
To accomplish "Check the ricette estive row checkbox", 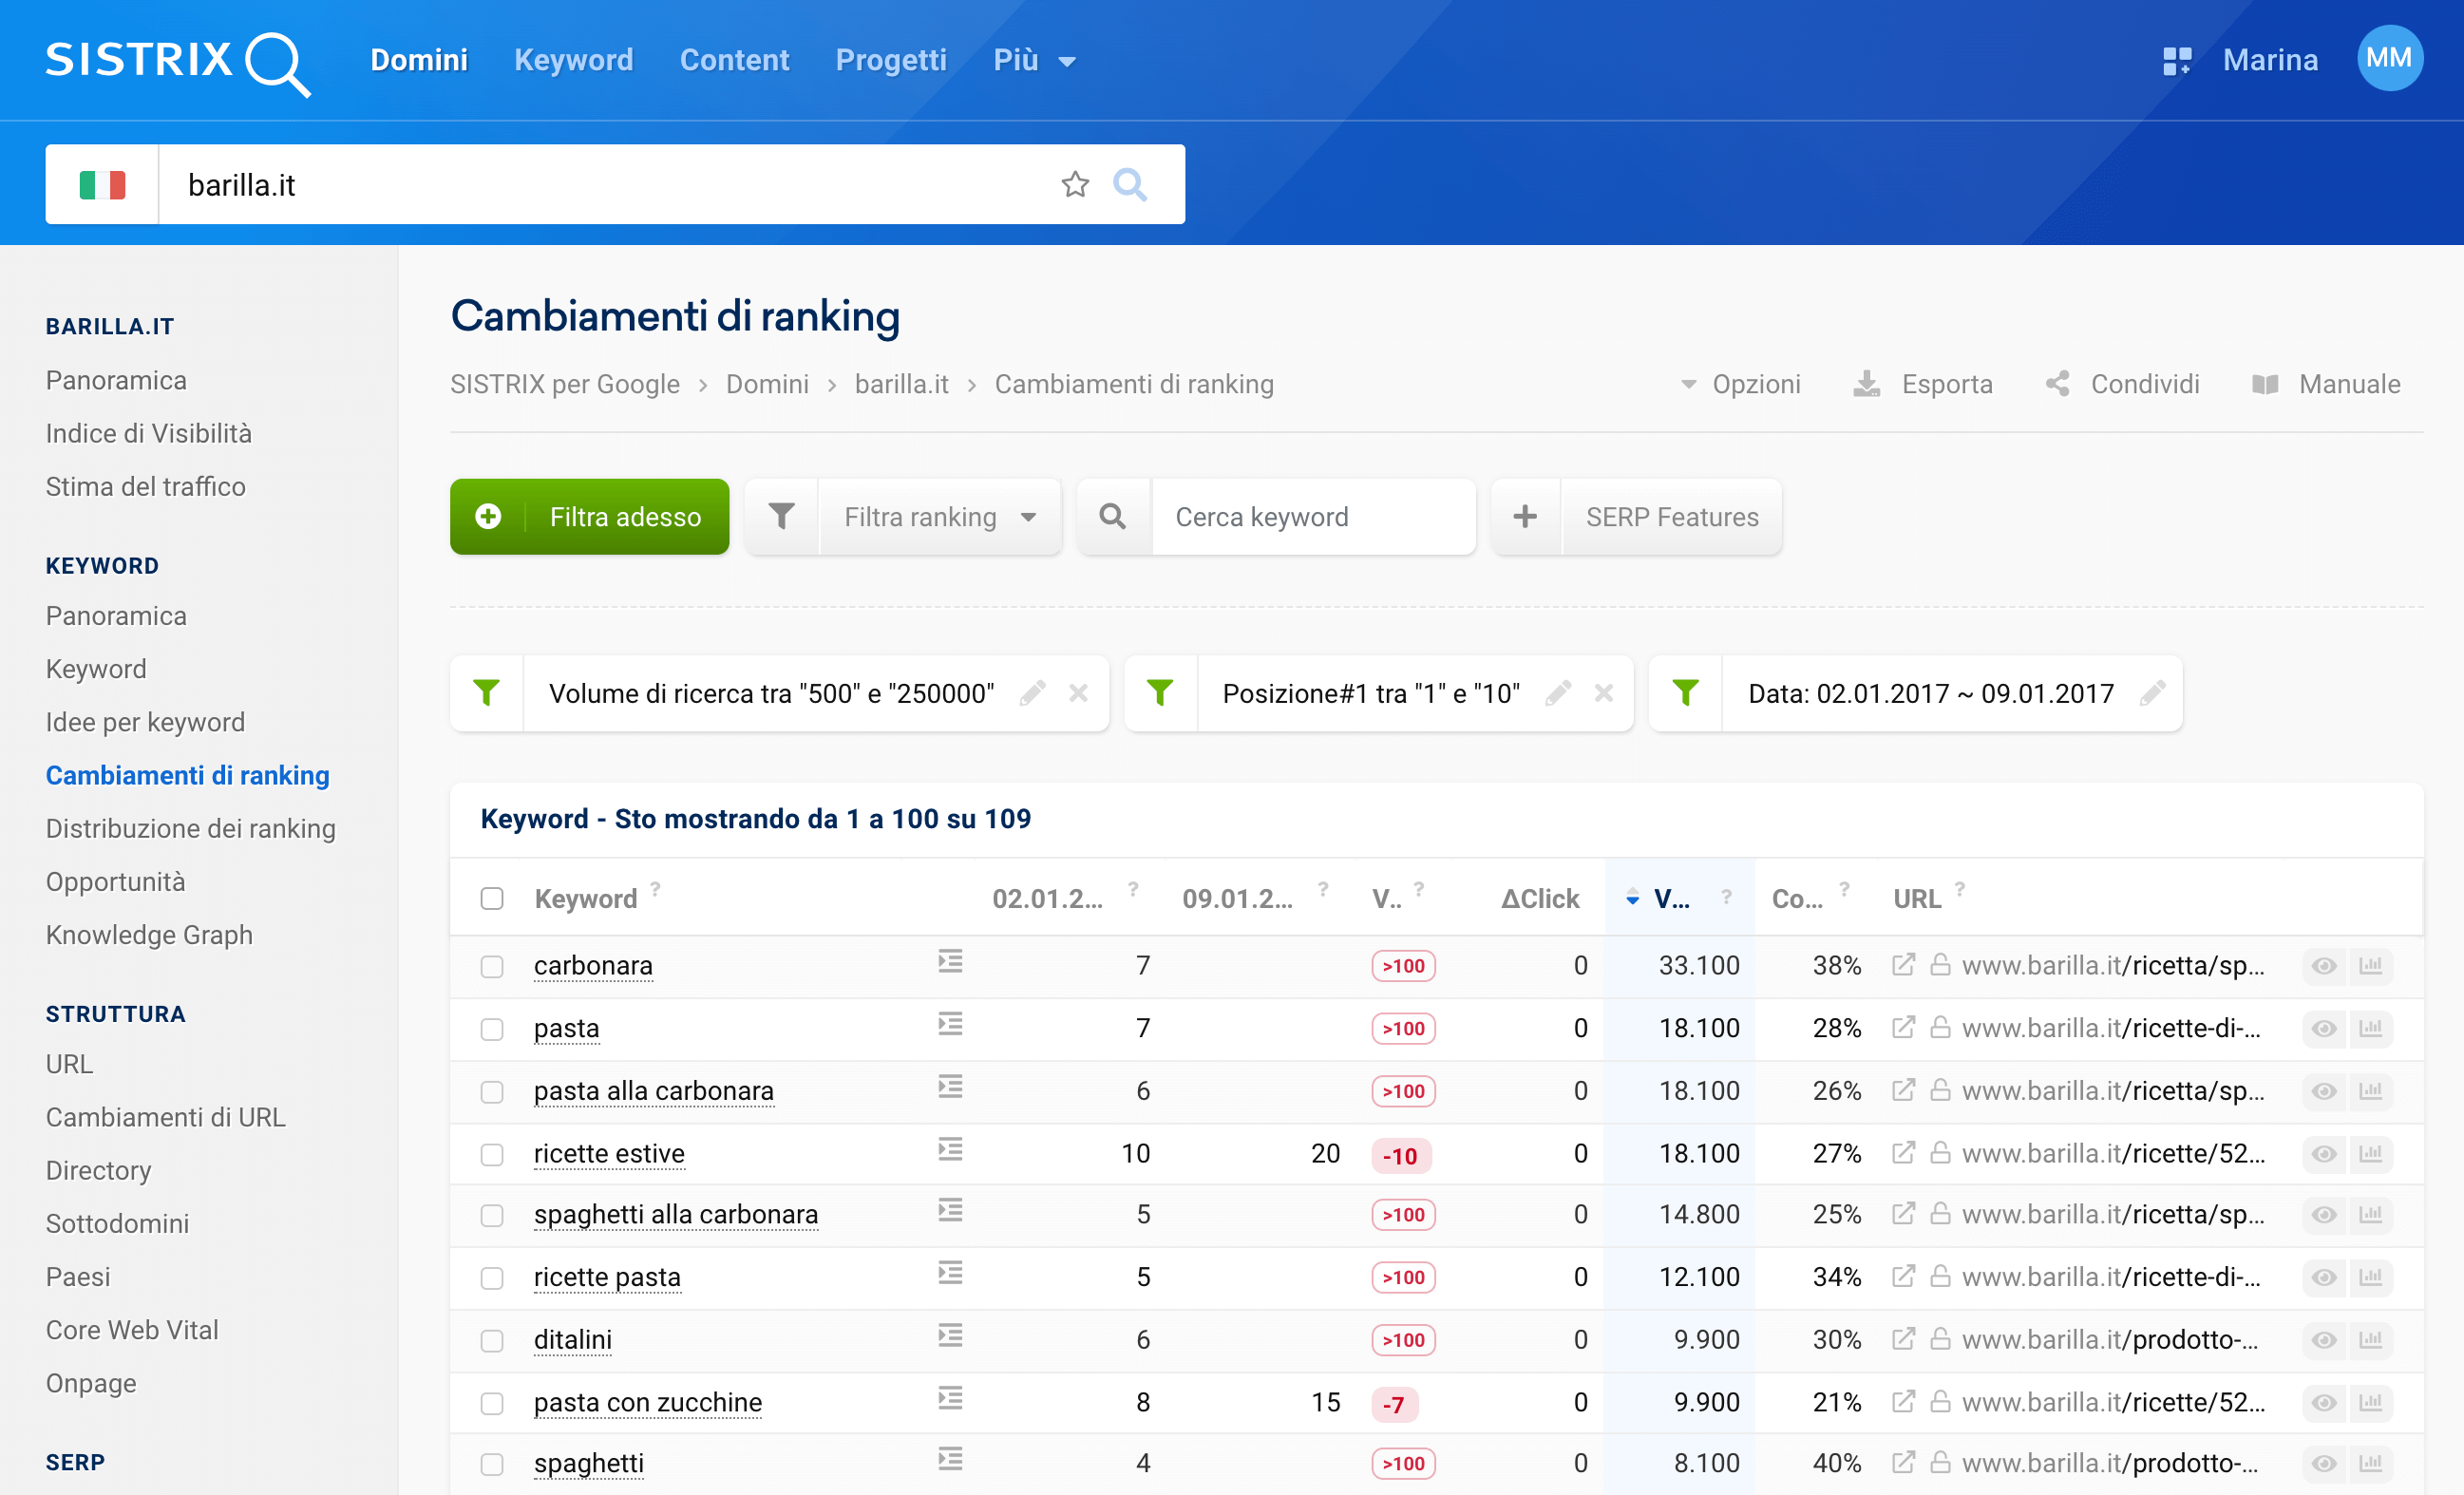I will (491, 1154).
